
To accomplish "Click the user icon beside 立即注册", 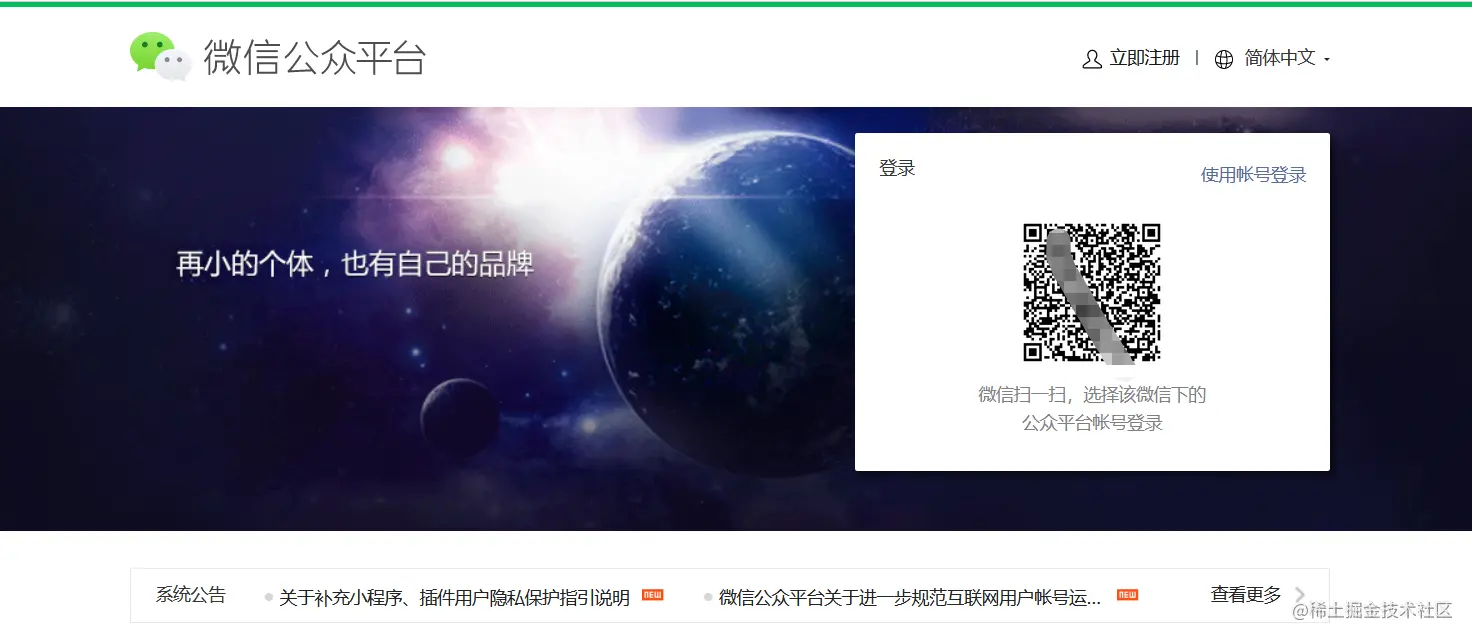I will pos(1092,59).
